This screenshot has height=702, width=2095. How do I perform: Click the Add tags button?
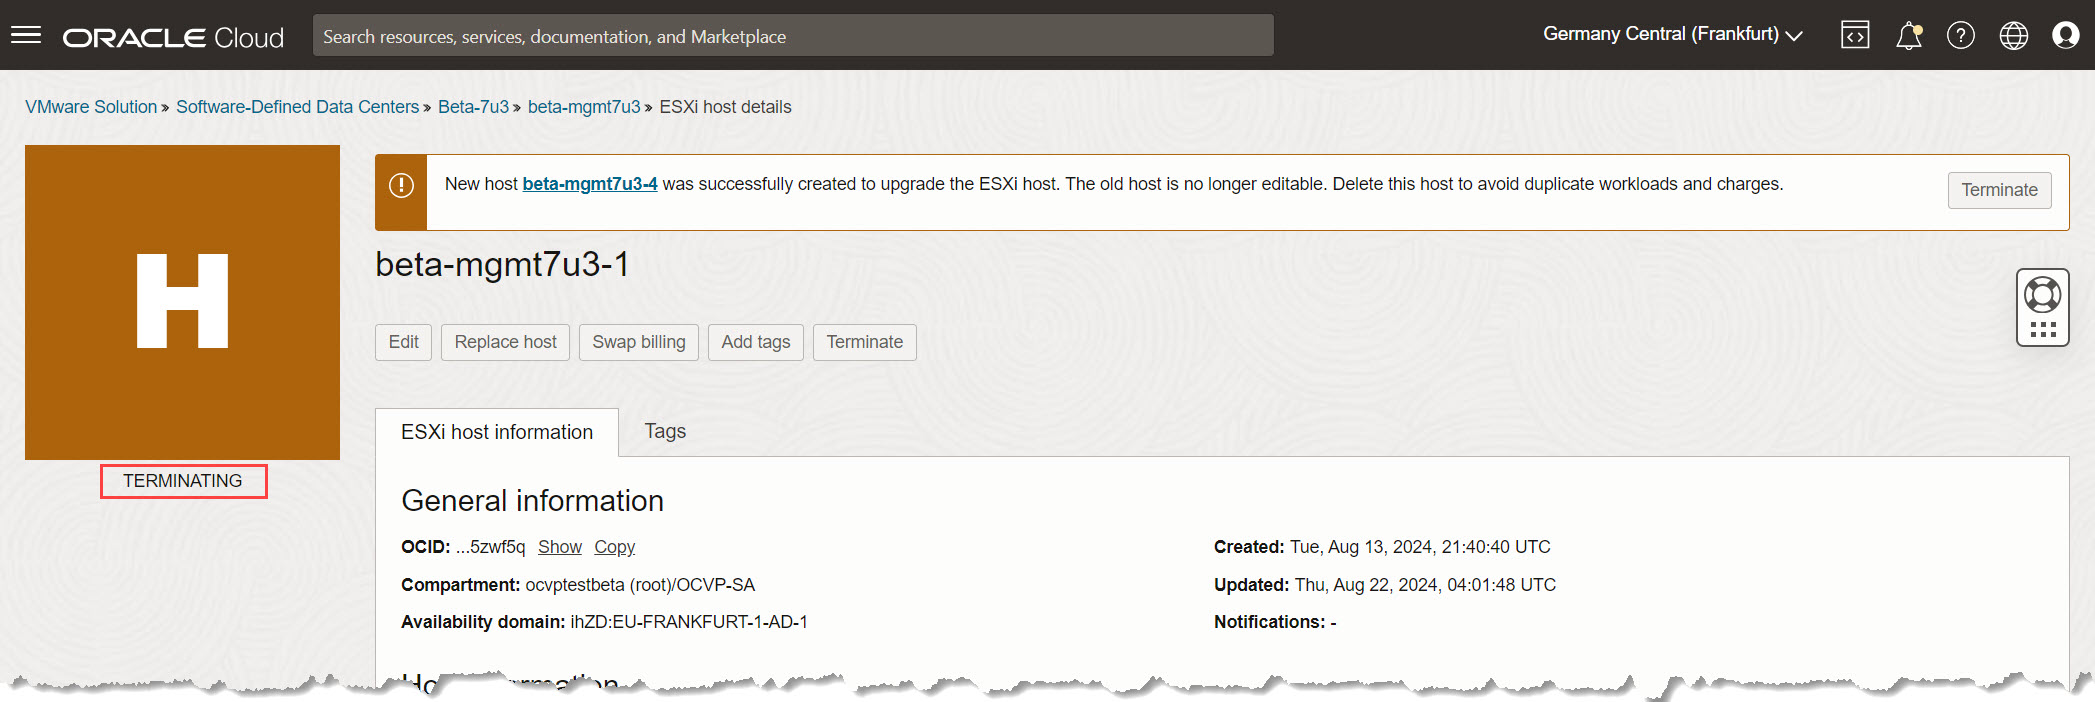tap(756, 342)
